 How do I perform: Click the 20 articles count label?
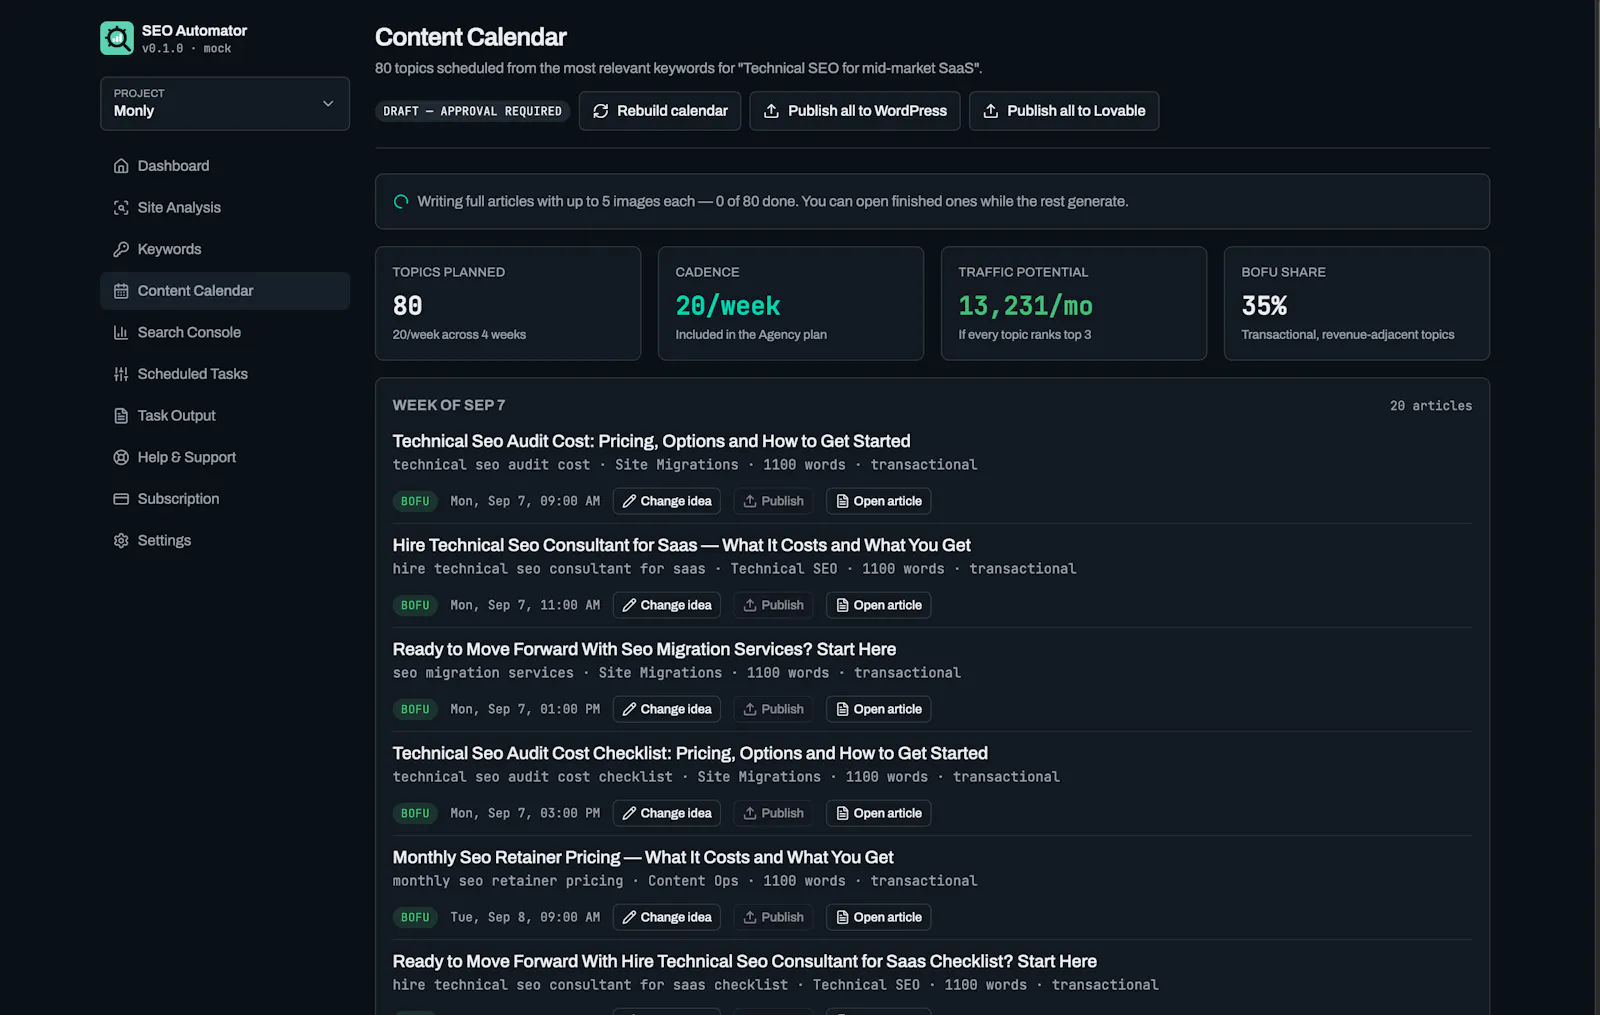1431,406
